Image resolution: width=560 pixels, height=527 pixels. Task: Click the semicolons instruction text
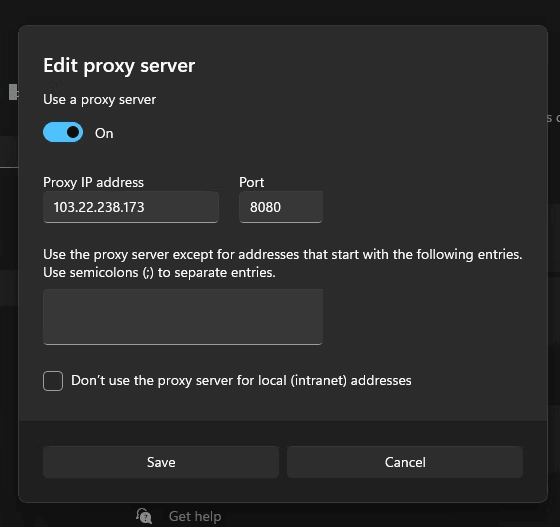pyautogui.click(x=159, y=272)
